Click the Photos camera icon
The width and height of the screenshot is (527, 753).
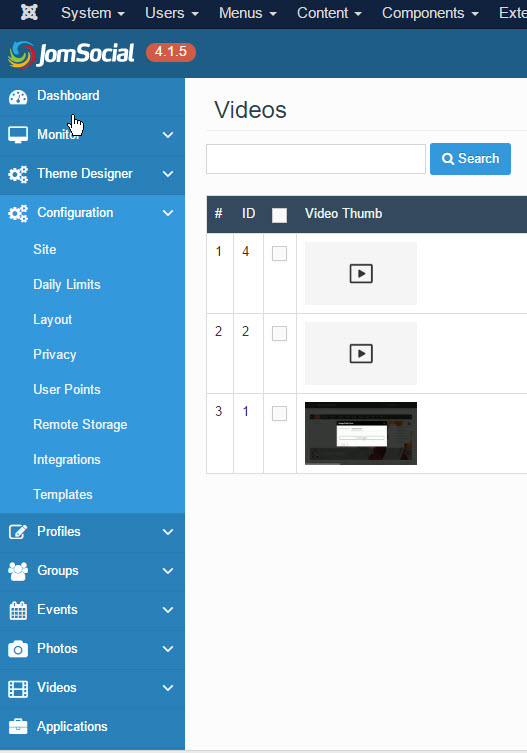[x=18, y=649]
